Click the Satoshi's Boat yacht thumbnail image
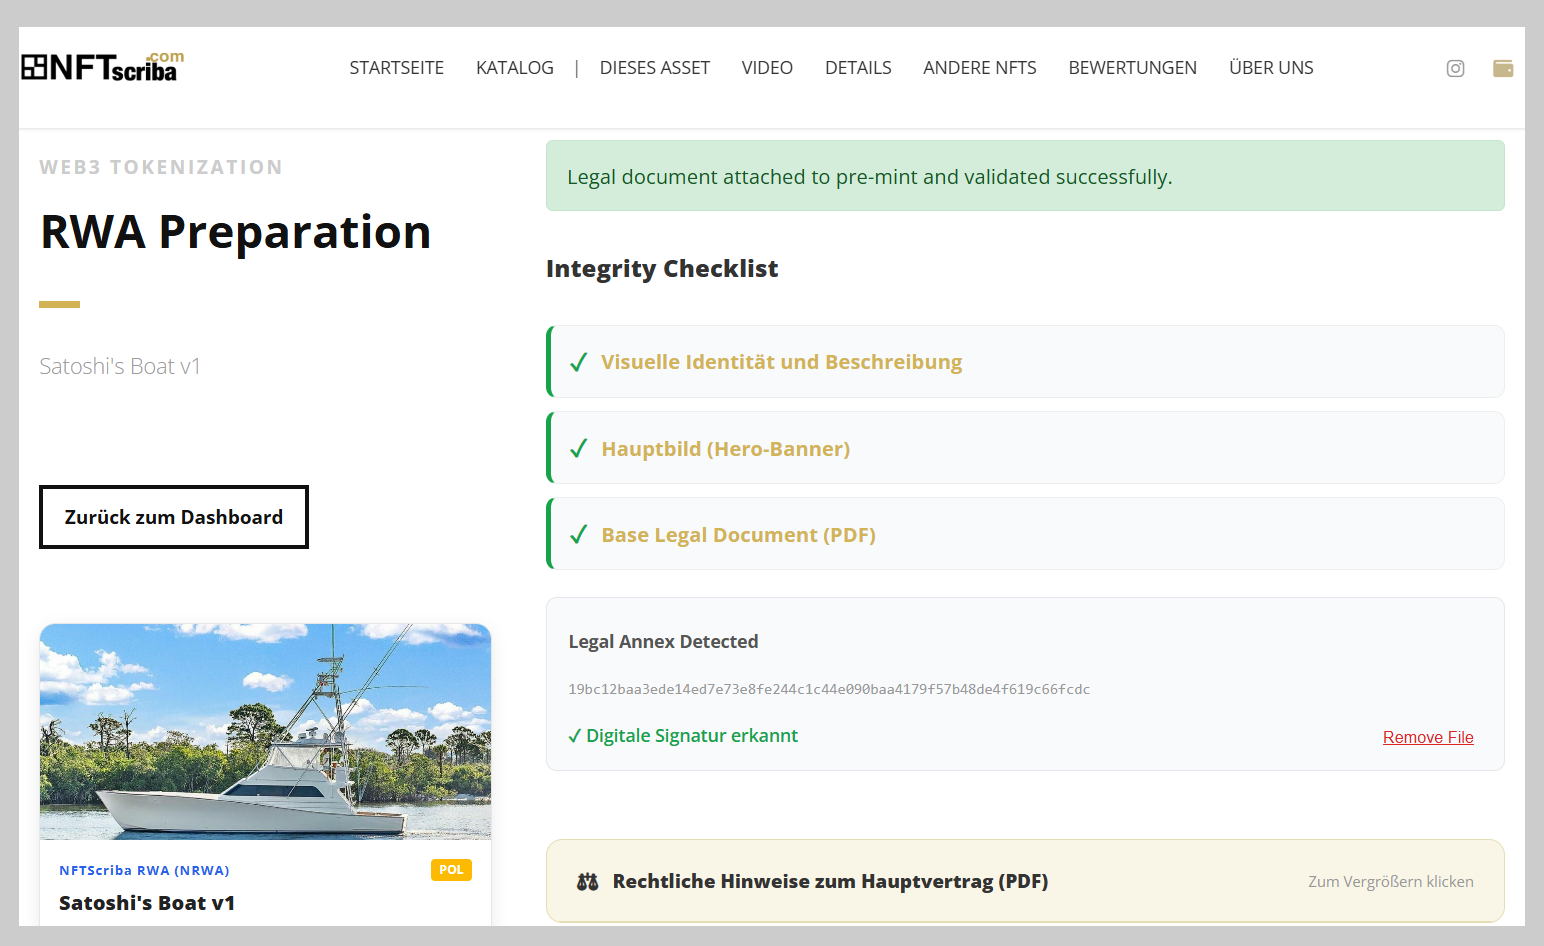Viewport: 1544px width, 946px height. [x=265, y=732]
